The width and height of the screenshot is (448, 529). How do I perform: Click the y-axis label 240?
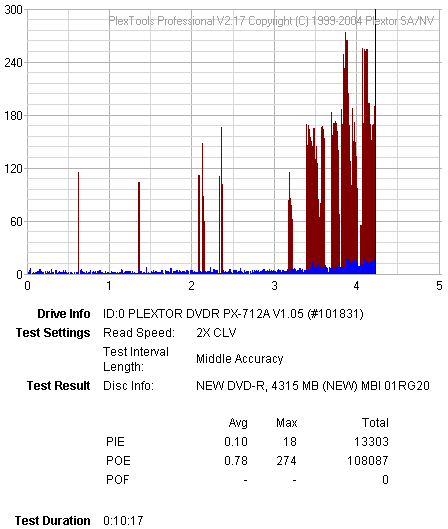[13, 63]
